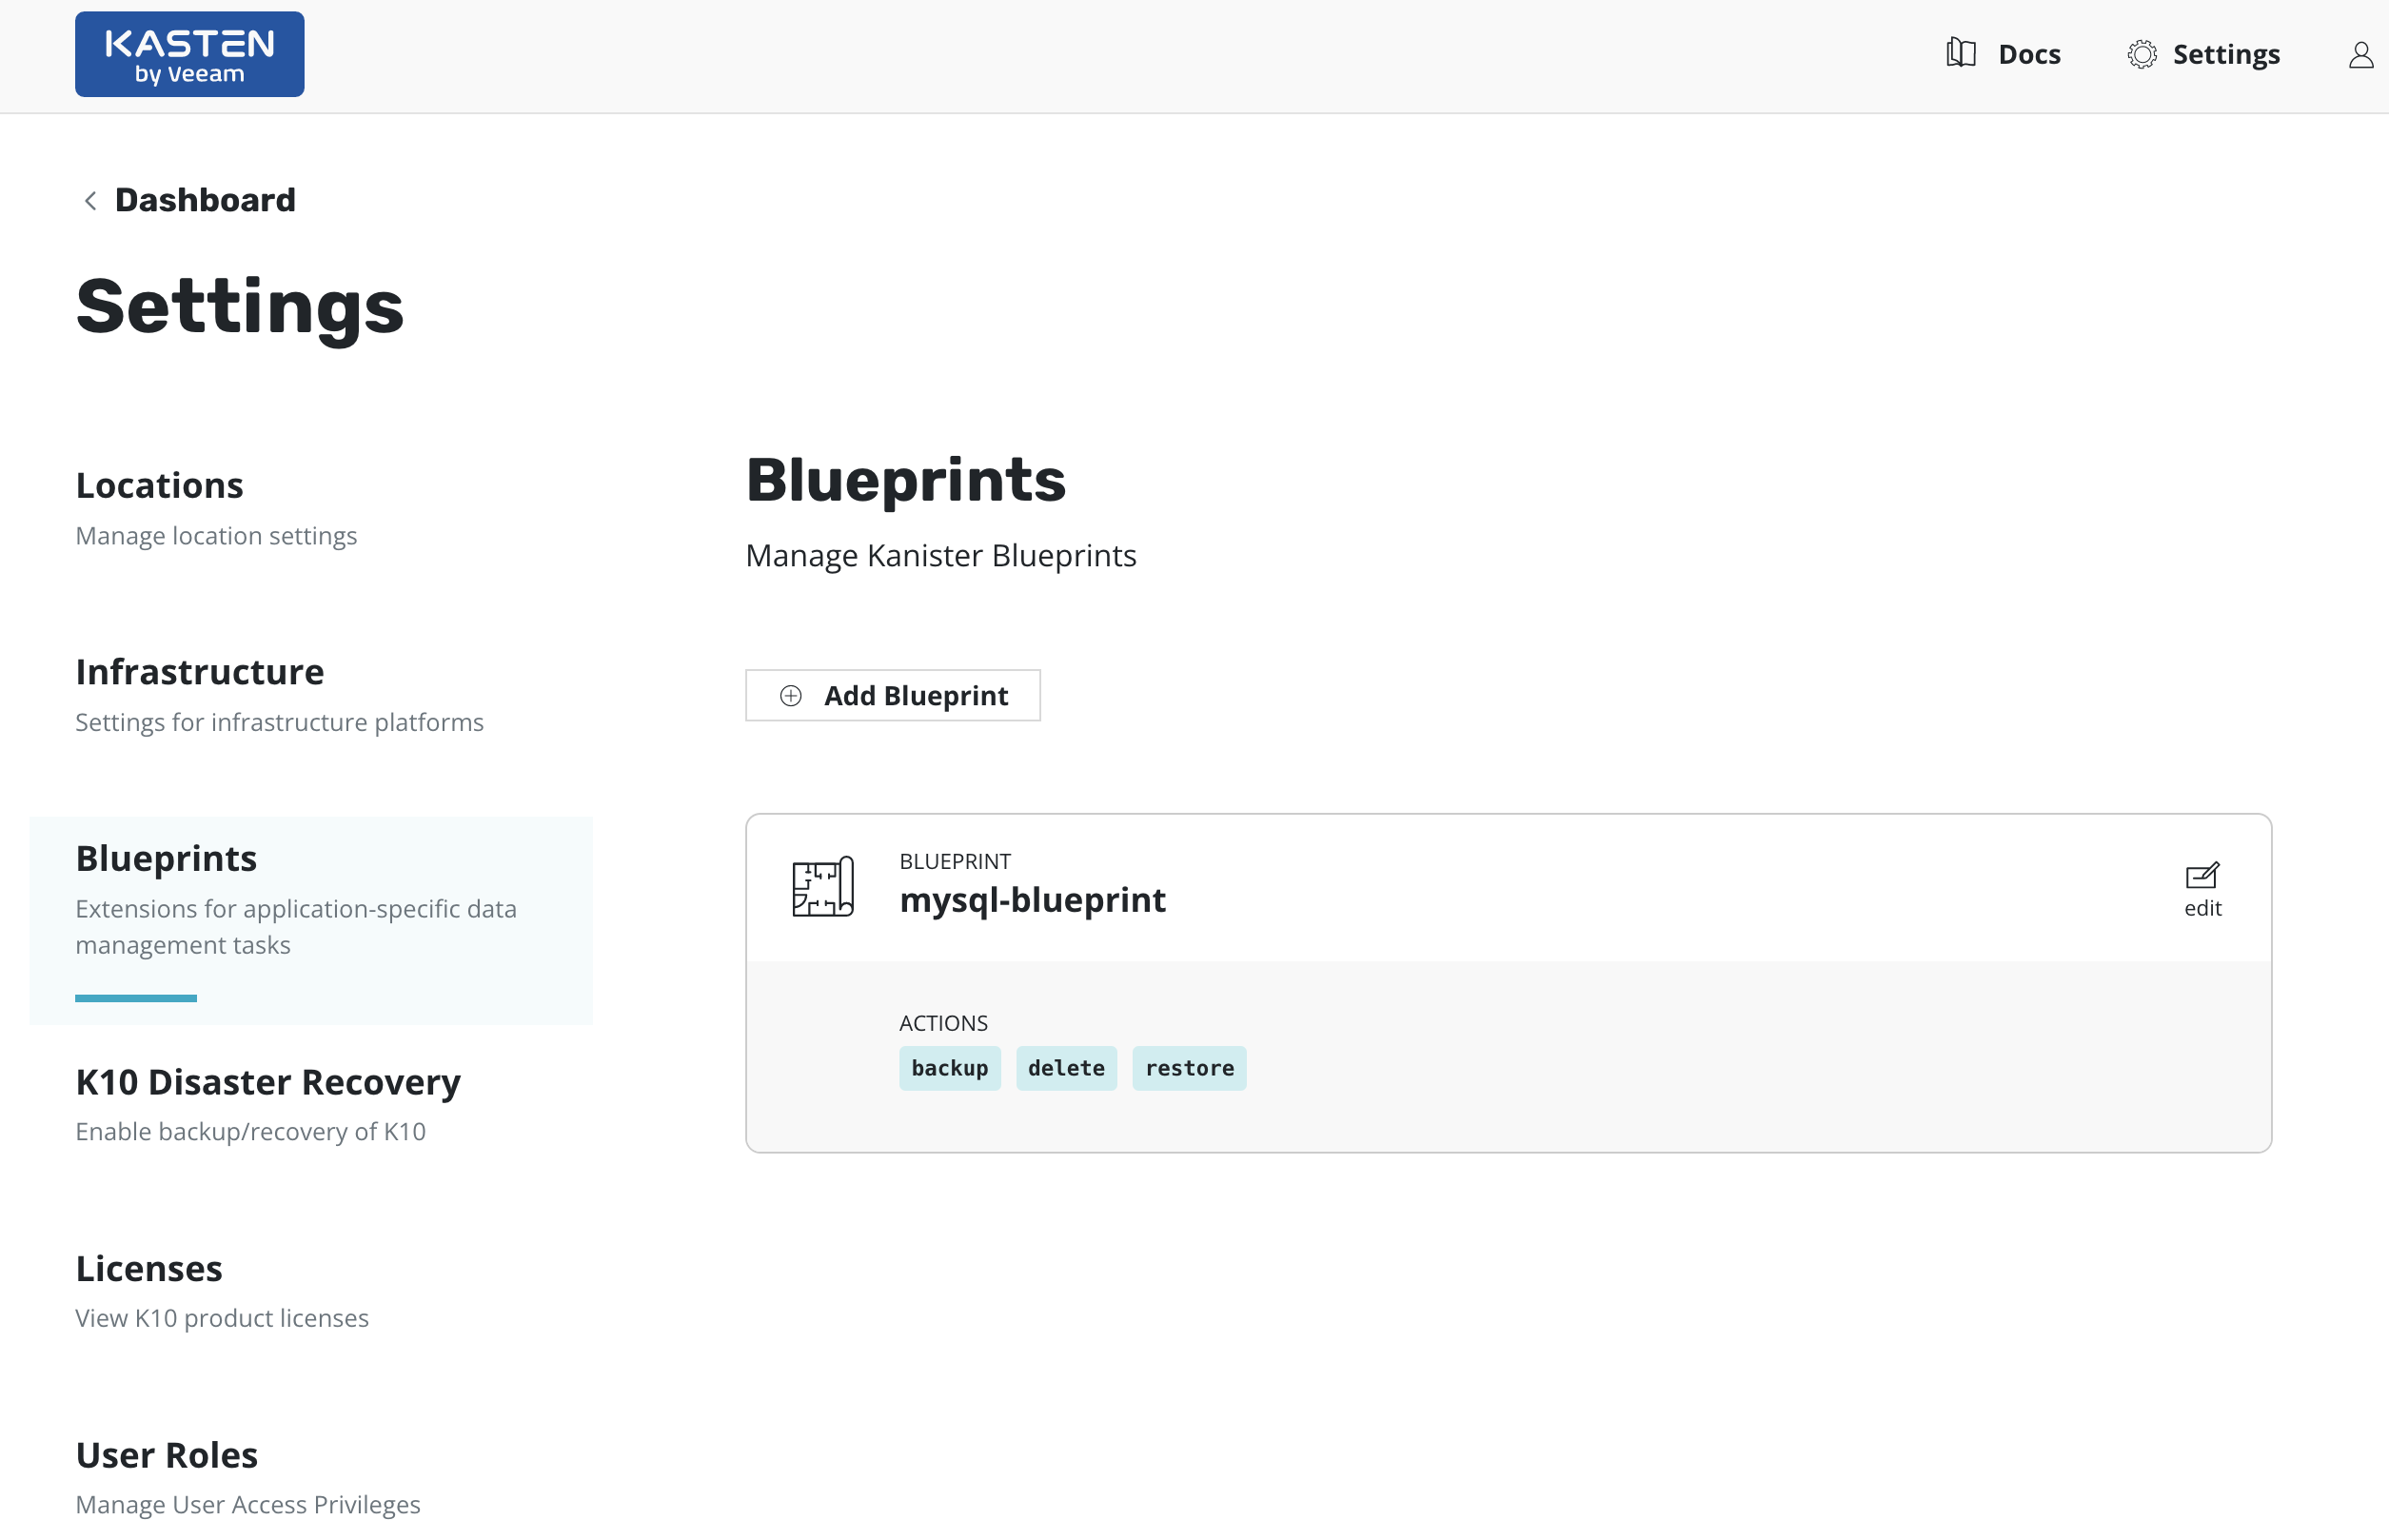Image resolution: width=2389 pixels, height=1540 pixels.
Task: Open the Infrastructure settings section
Action: tap(200, 672)
